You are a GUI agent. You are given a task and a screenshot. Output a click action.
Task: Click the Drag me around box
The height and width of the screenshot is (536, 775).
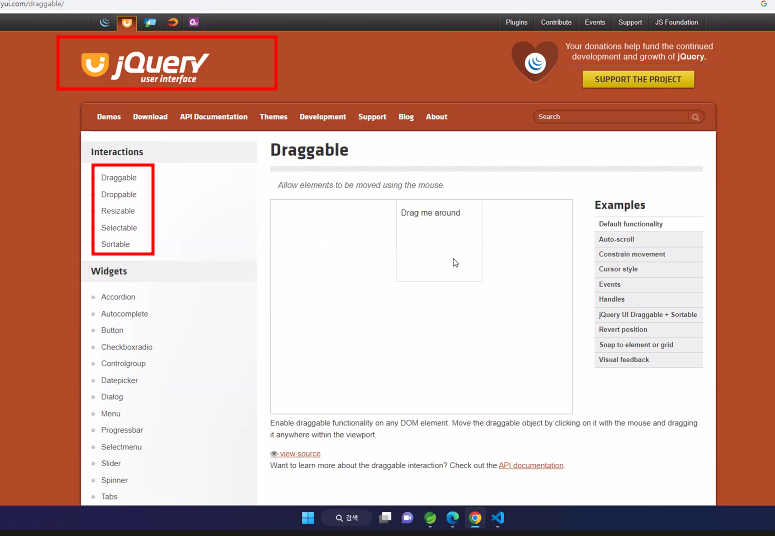click(x=439, y=241)
